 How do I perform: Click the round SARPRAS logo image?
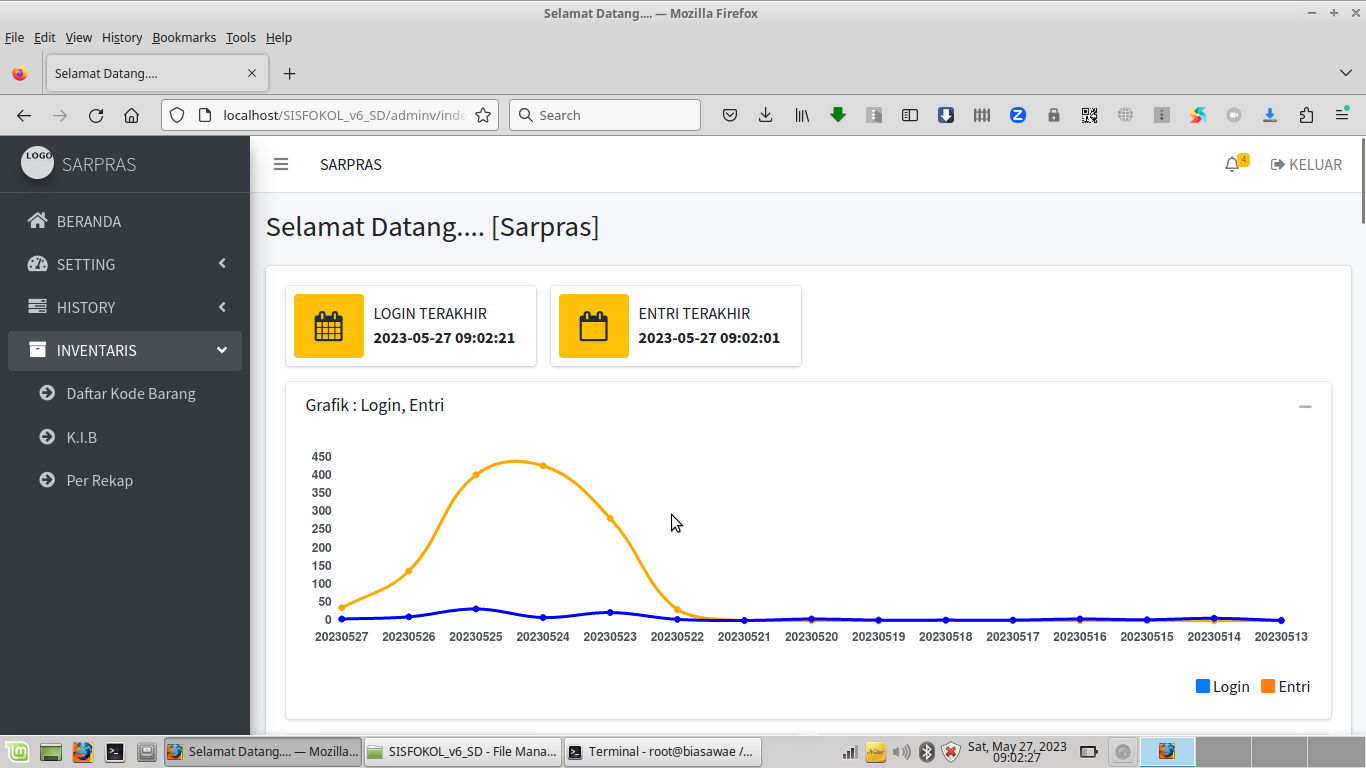38,162
